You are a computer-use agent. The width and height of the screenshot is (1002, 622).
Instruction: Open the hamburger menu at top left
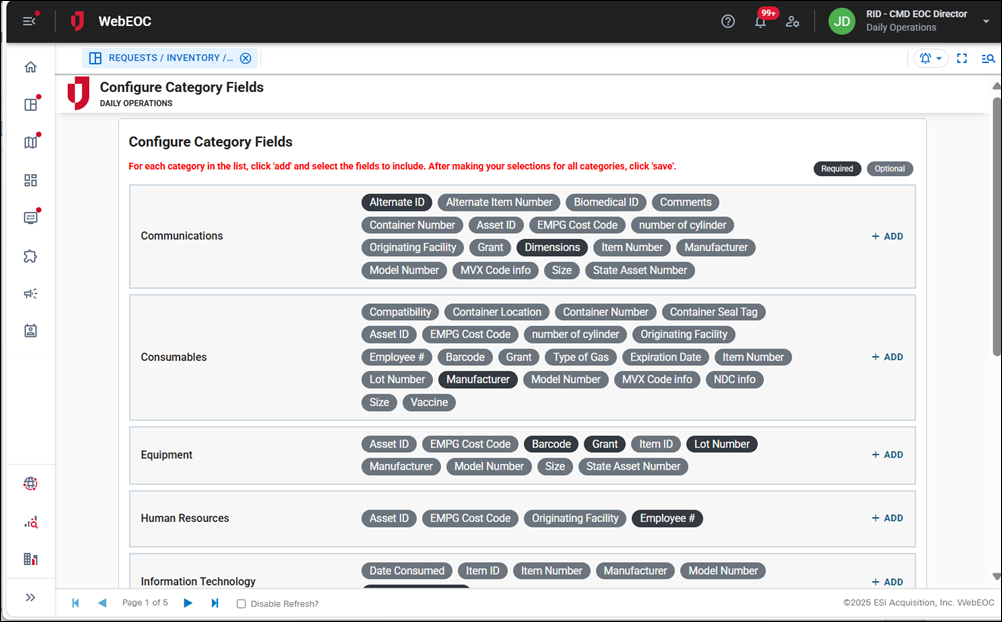click(x=26, y=20)
